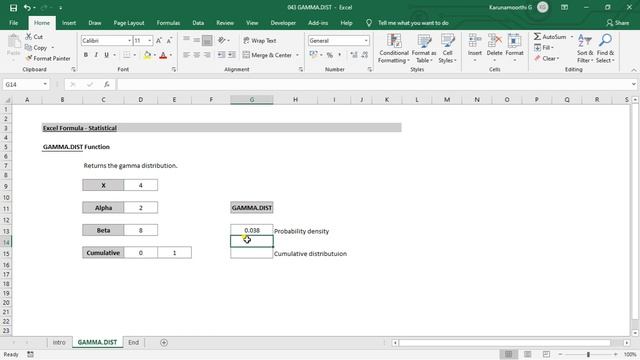Toggle Bold formatting
The width and height of the screenshot is (640, 360).
tap(86, 55)
